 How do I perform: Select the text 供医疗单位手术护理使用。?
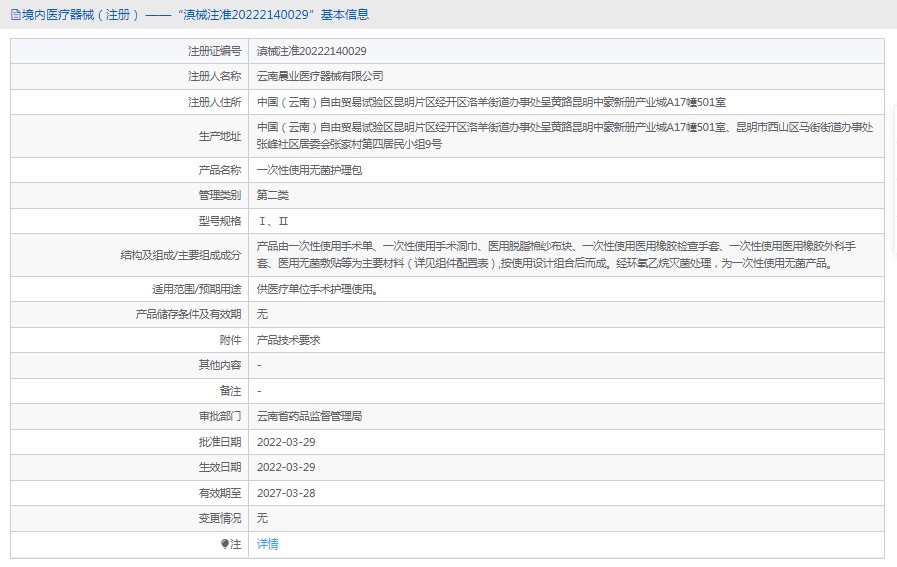317,290
